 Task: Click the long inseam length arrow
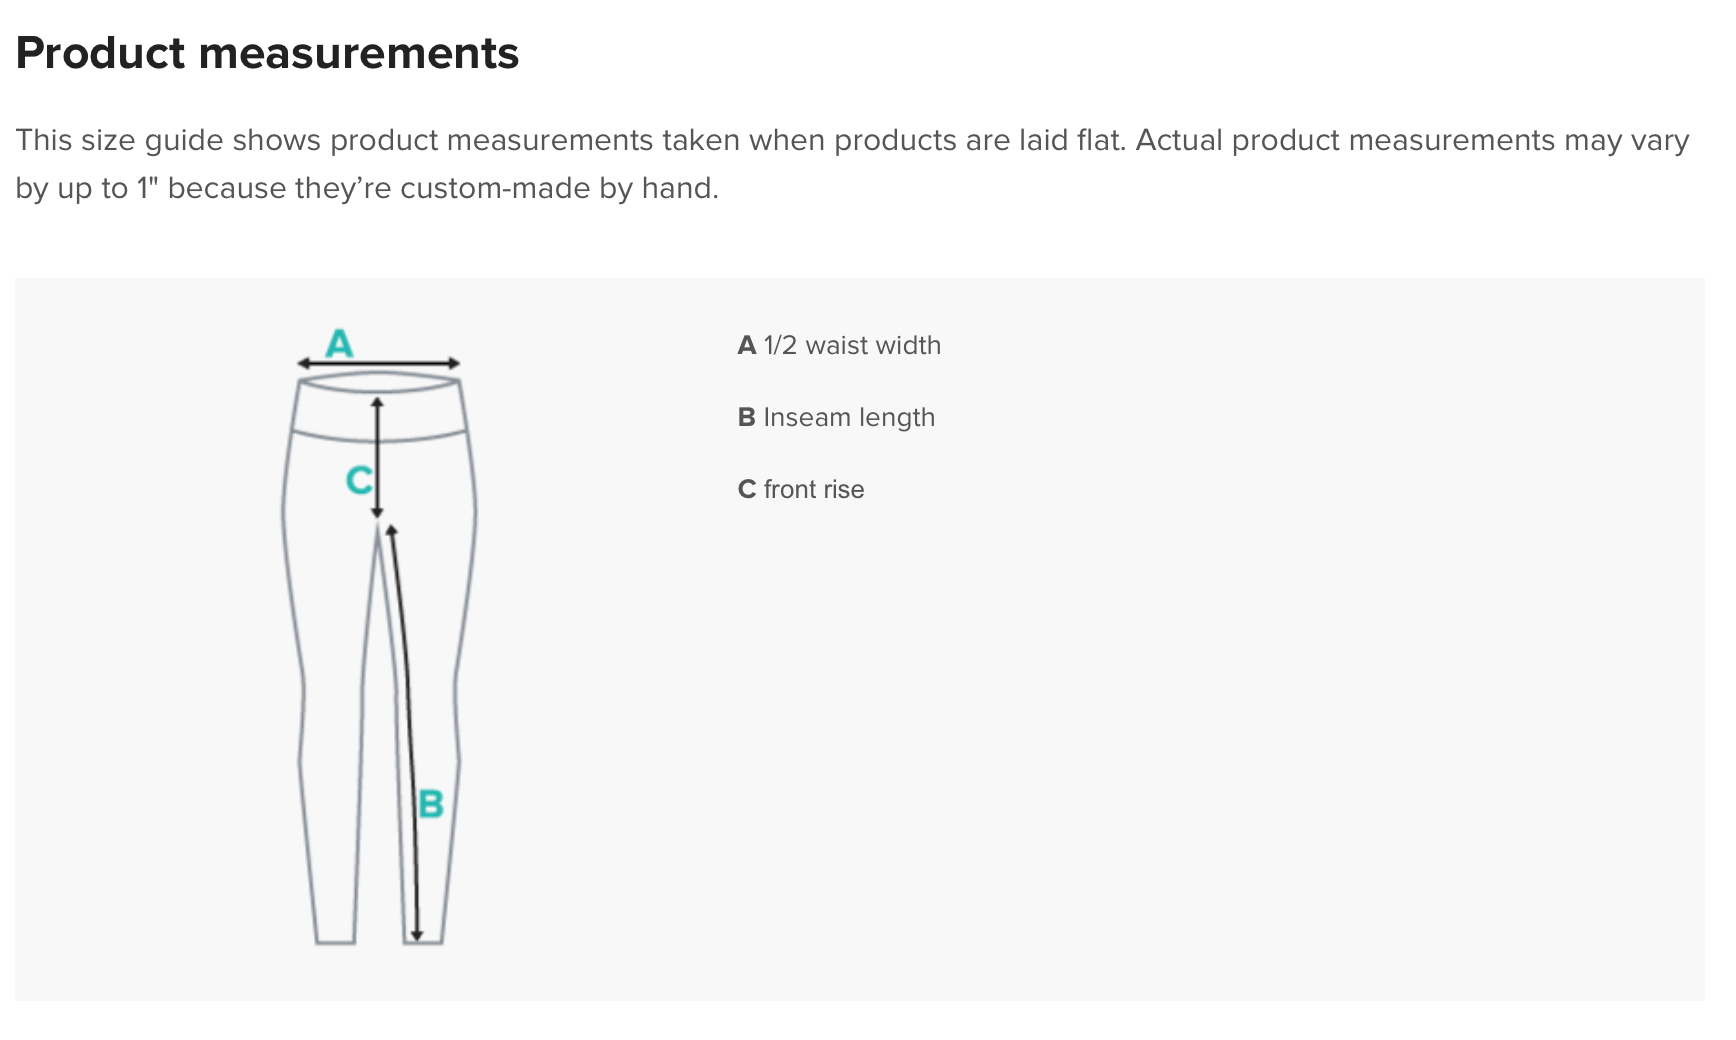(x=406, y=700)
